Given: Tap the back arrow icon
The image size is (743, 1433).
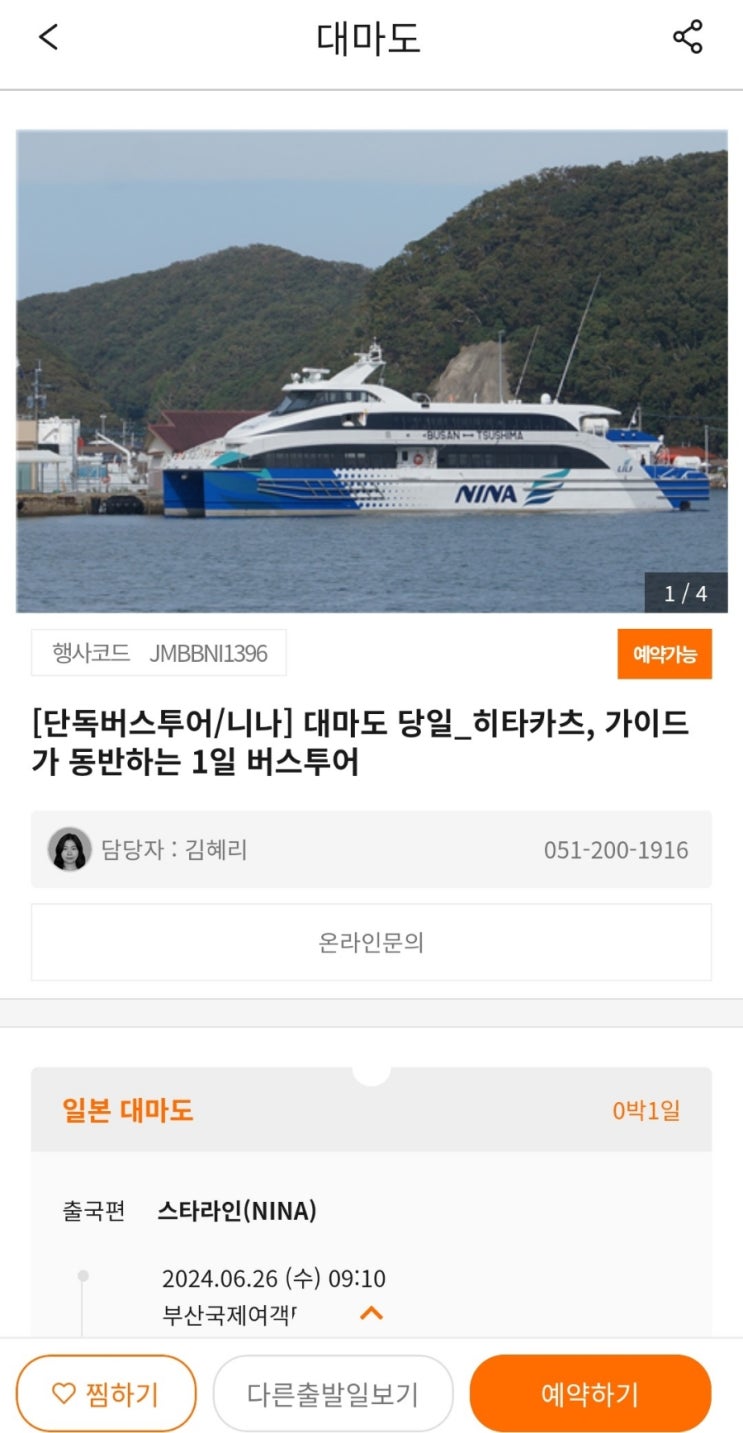Looking at the screenshot, I should (x=49, y=38).
